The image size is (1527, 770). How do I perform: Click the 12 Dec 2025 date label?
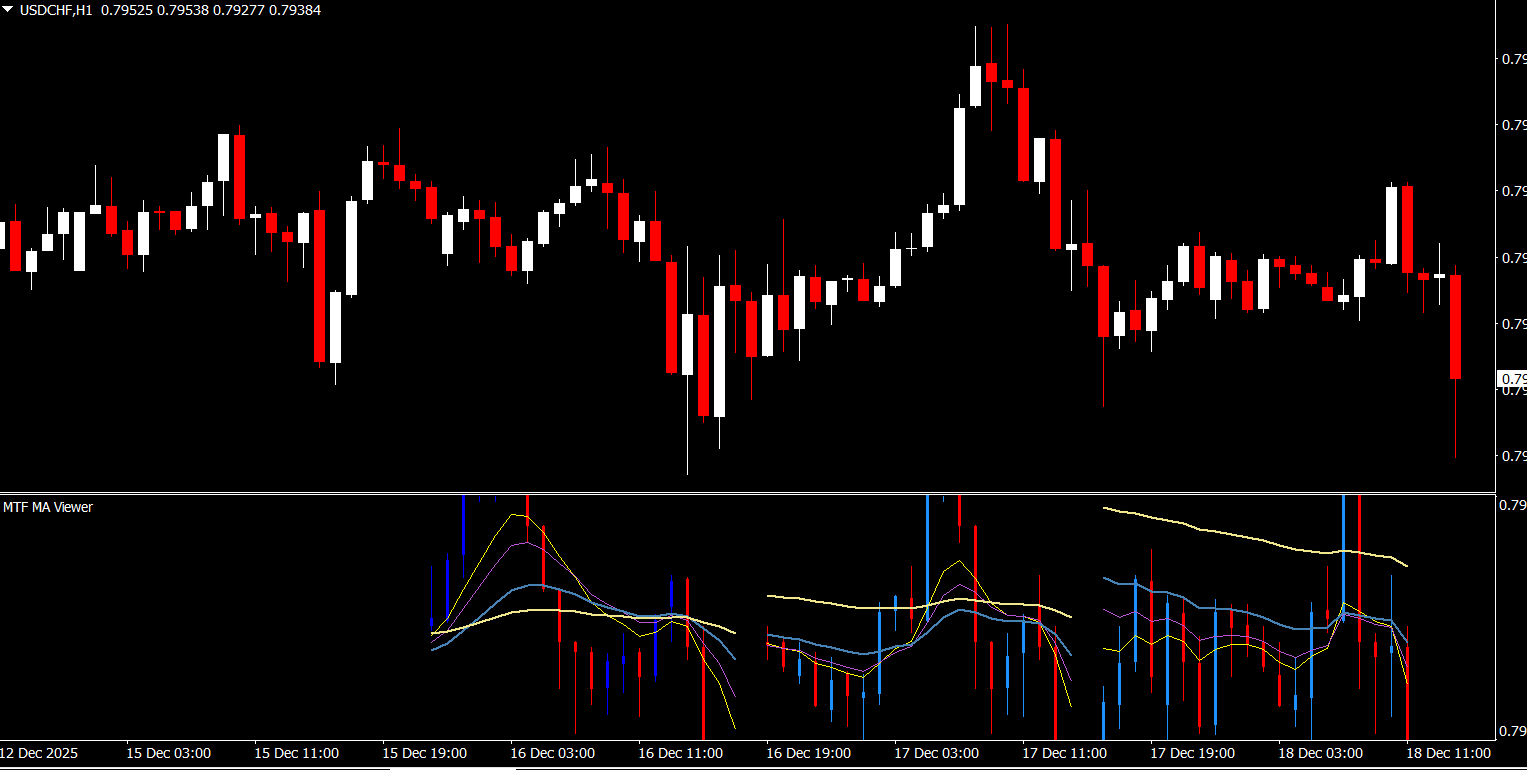coord(38,753)
